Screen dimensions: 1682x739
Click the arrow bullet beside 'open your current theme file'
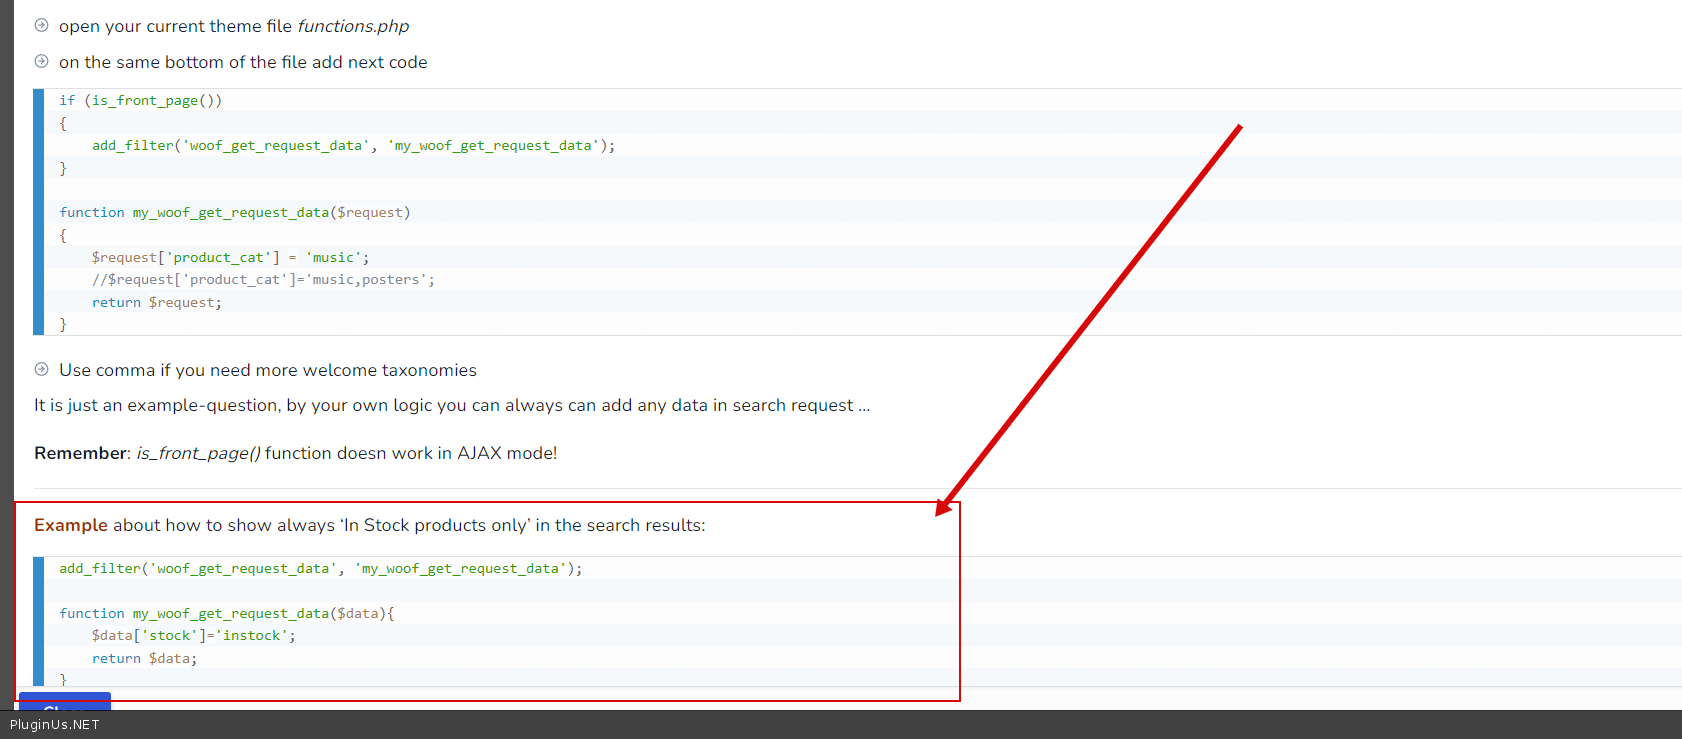coord(41,26)
